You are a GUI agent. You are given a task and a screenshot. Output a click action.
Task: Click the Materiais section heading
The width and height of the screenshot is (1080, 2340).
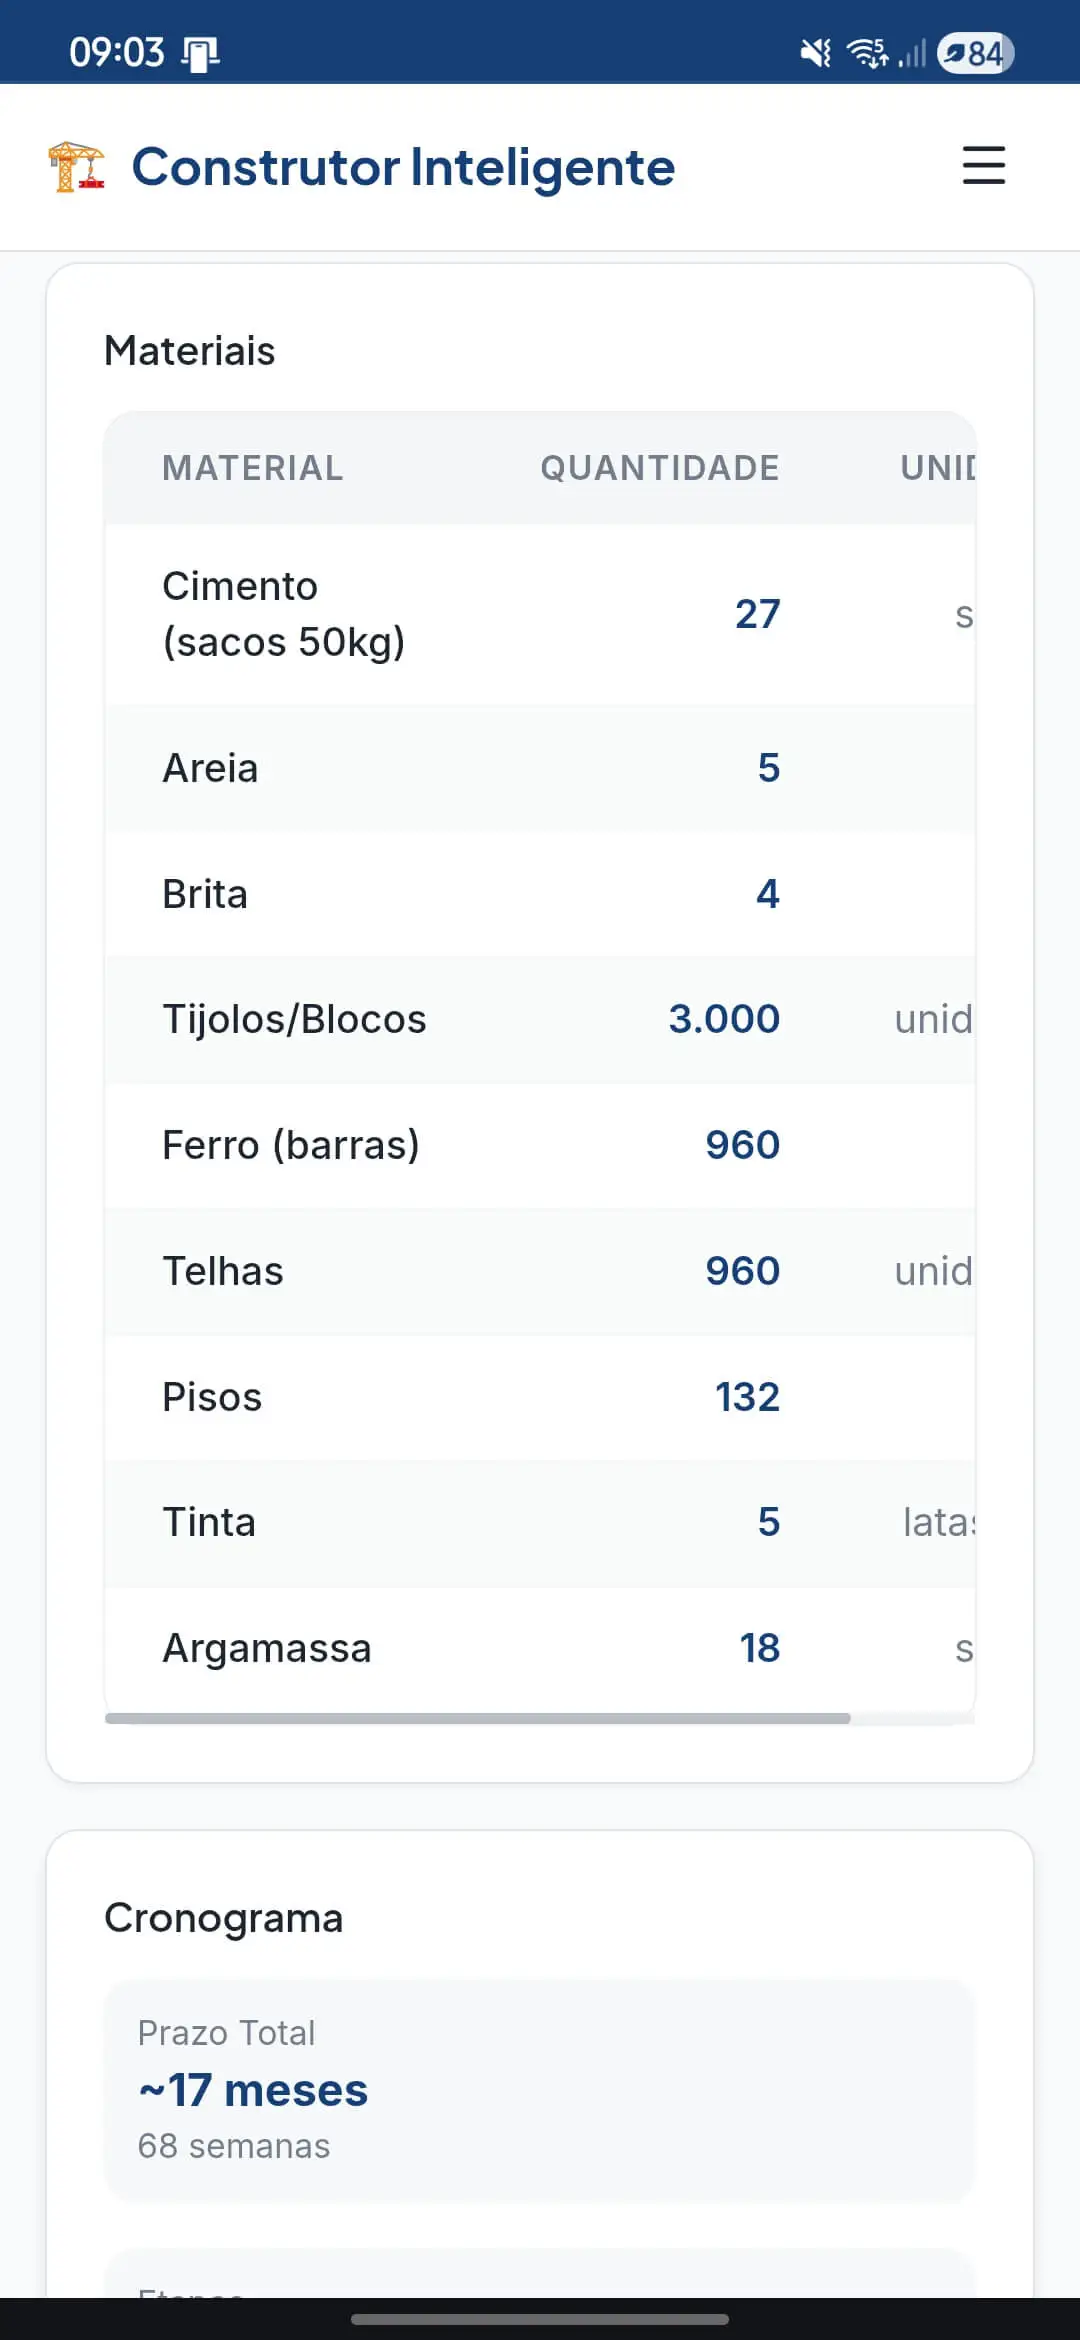(x=190, y=351)
